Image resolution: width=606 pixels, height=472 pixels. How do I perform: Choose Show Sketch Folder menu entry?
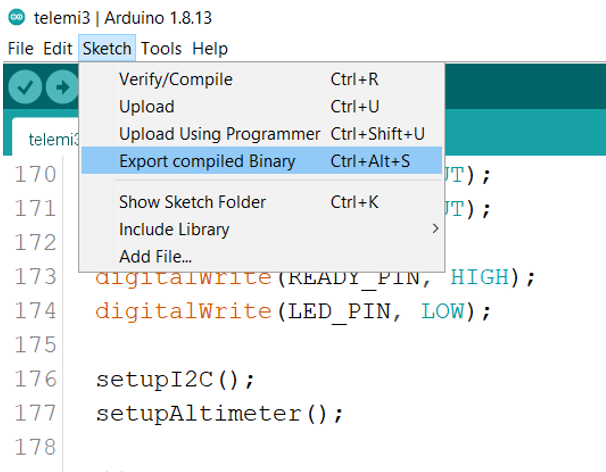(x=261, y=202)
